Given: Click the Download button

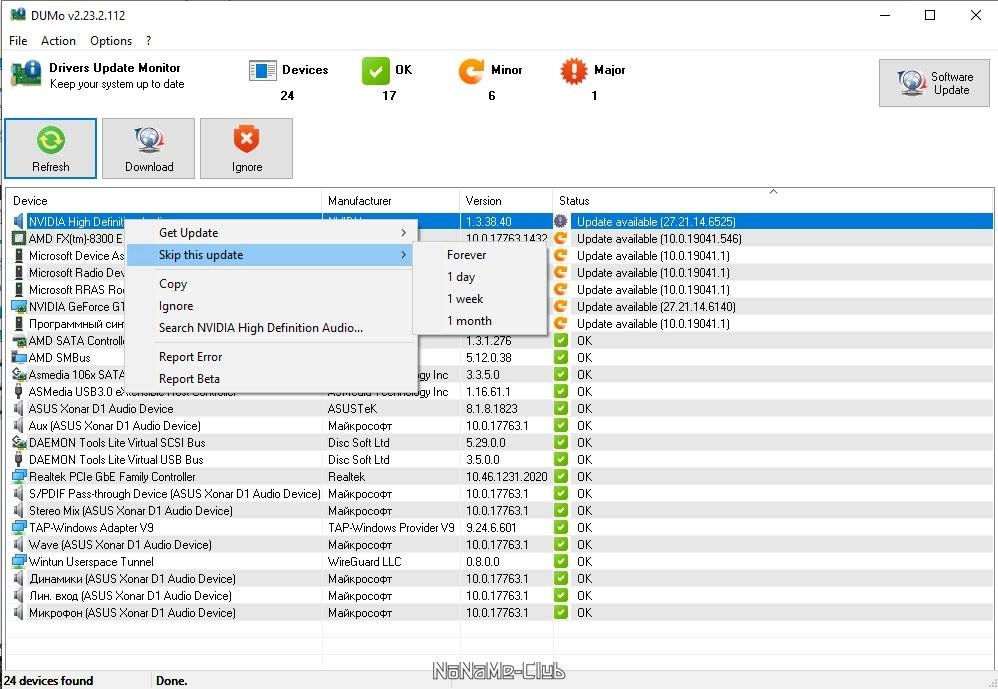Looking at the screenshot, I should 148,148.
